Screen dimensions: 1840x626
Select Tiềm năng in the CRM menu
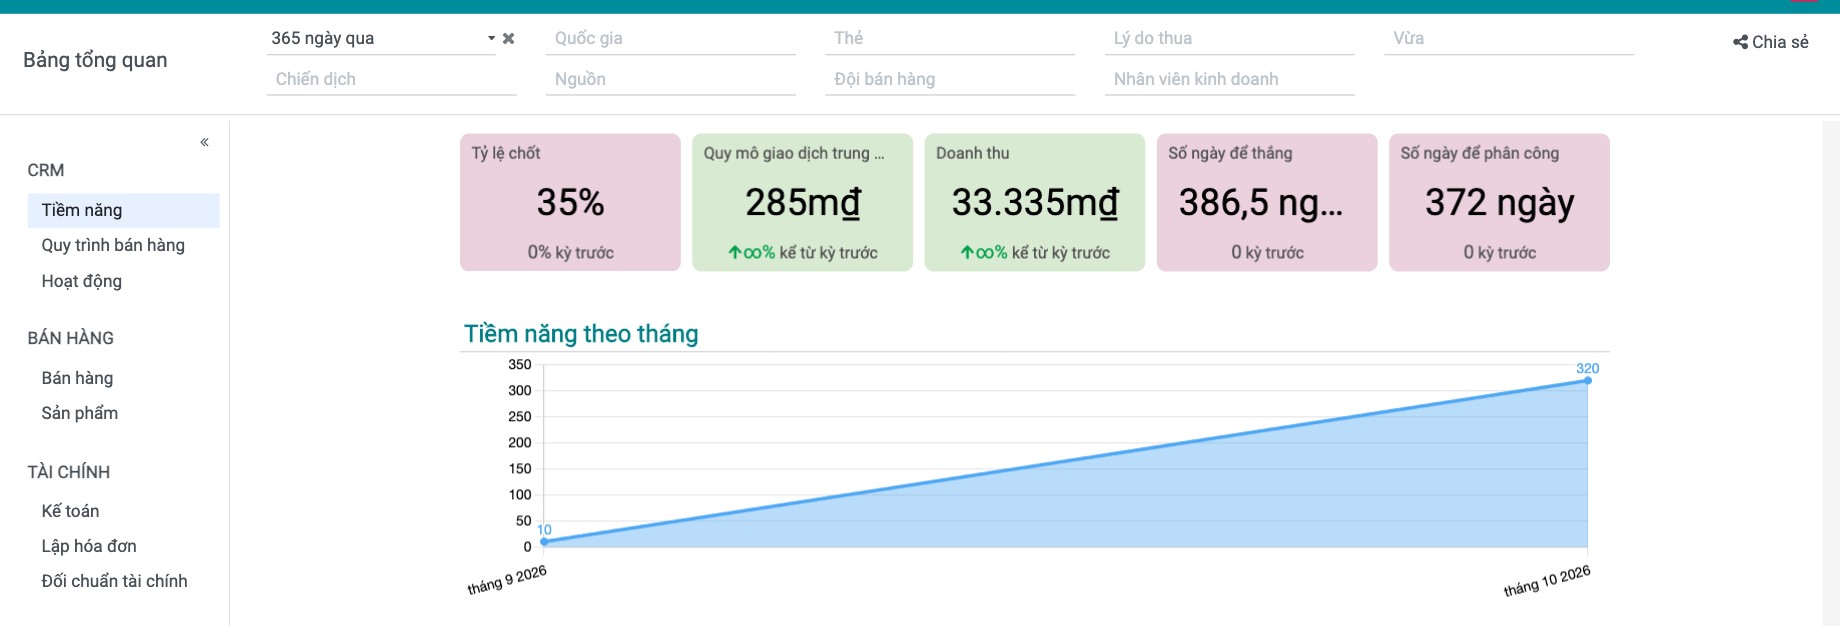tap(124, 210)
